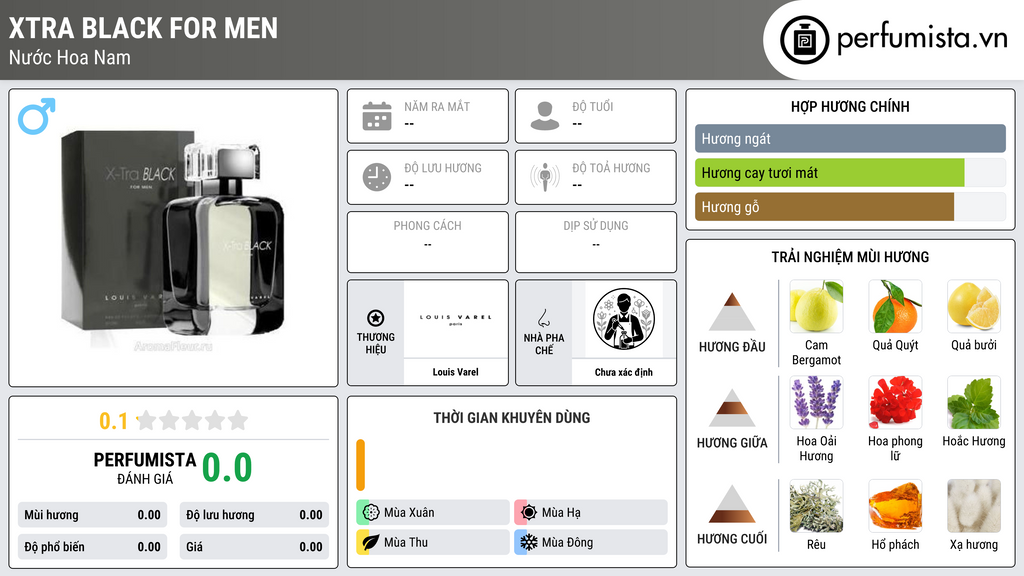Screen dimensions: 1024x576
Task: Click the five-star rating row
Action: pos(192,420)
